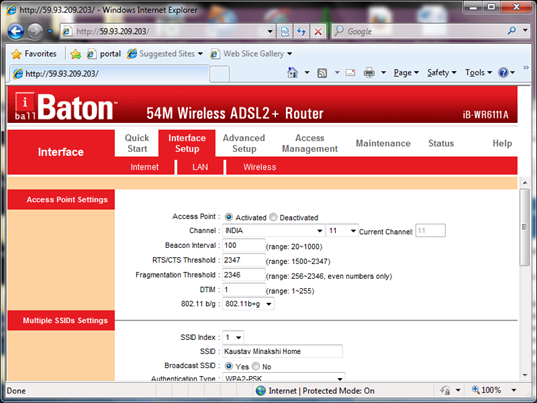Open the Favorites star button
This screenshot has width=537, height=403.
[x=34, y=54]
